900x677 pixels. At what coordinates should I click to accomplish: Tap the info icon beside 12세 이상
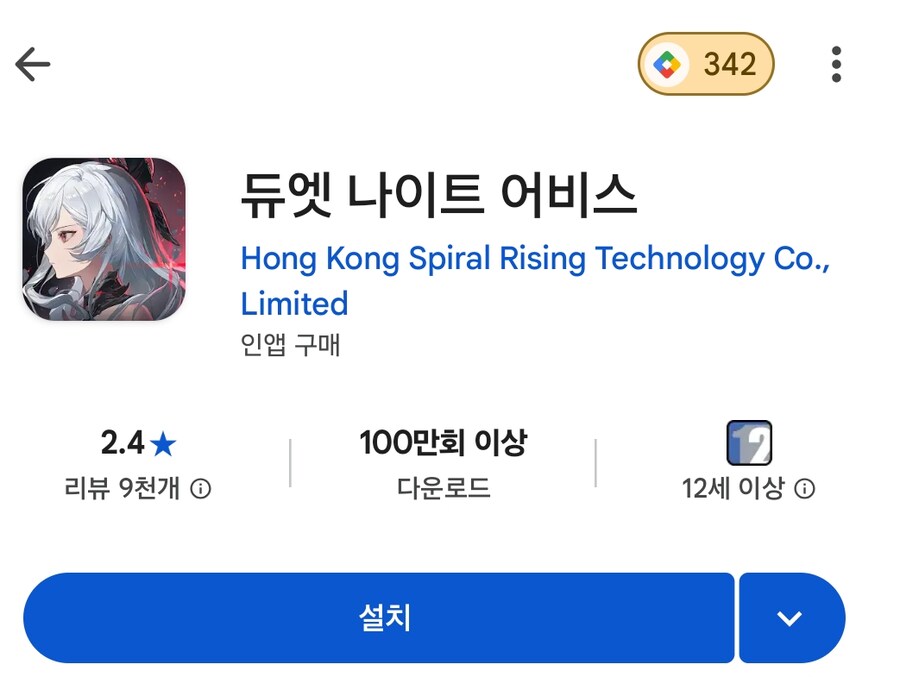808,489
